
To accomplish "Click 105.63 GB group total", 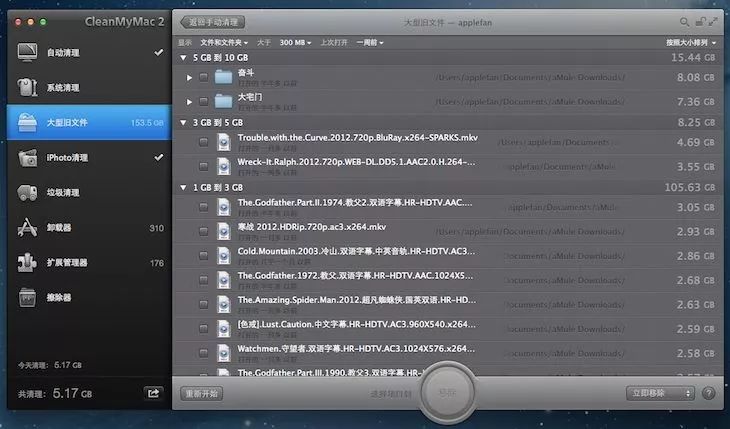I will point(689,187).
